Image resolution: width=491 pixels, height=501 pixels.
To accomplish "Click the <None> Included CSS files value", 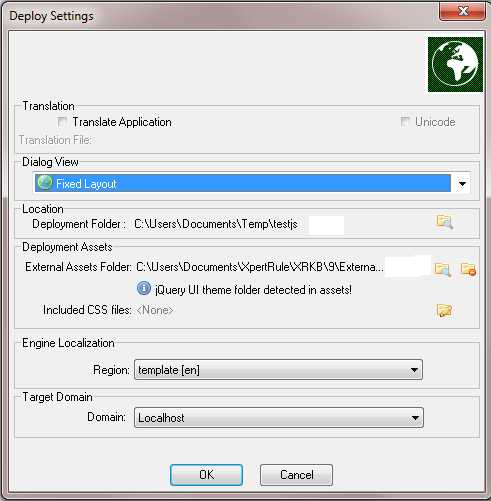I will (x=155, y=310).
